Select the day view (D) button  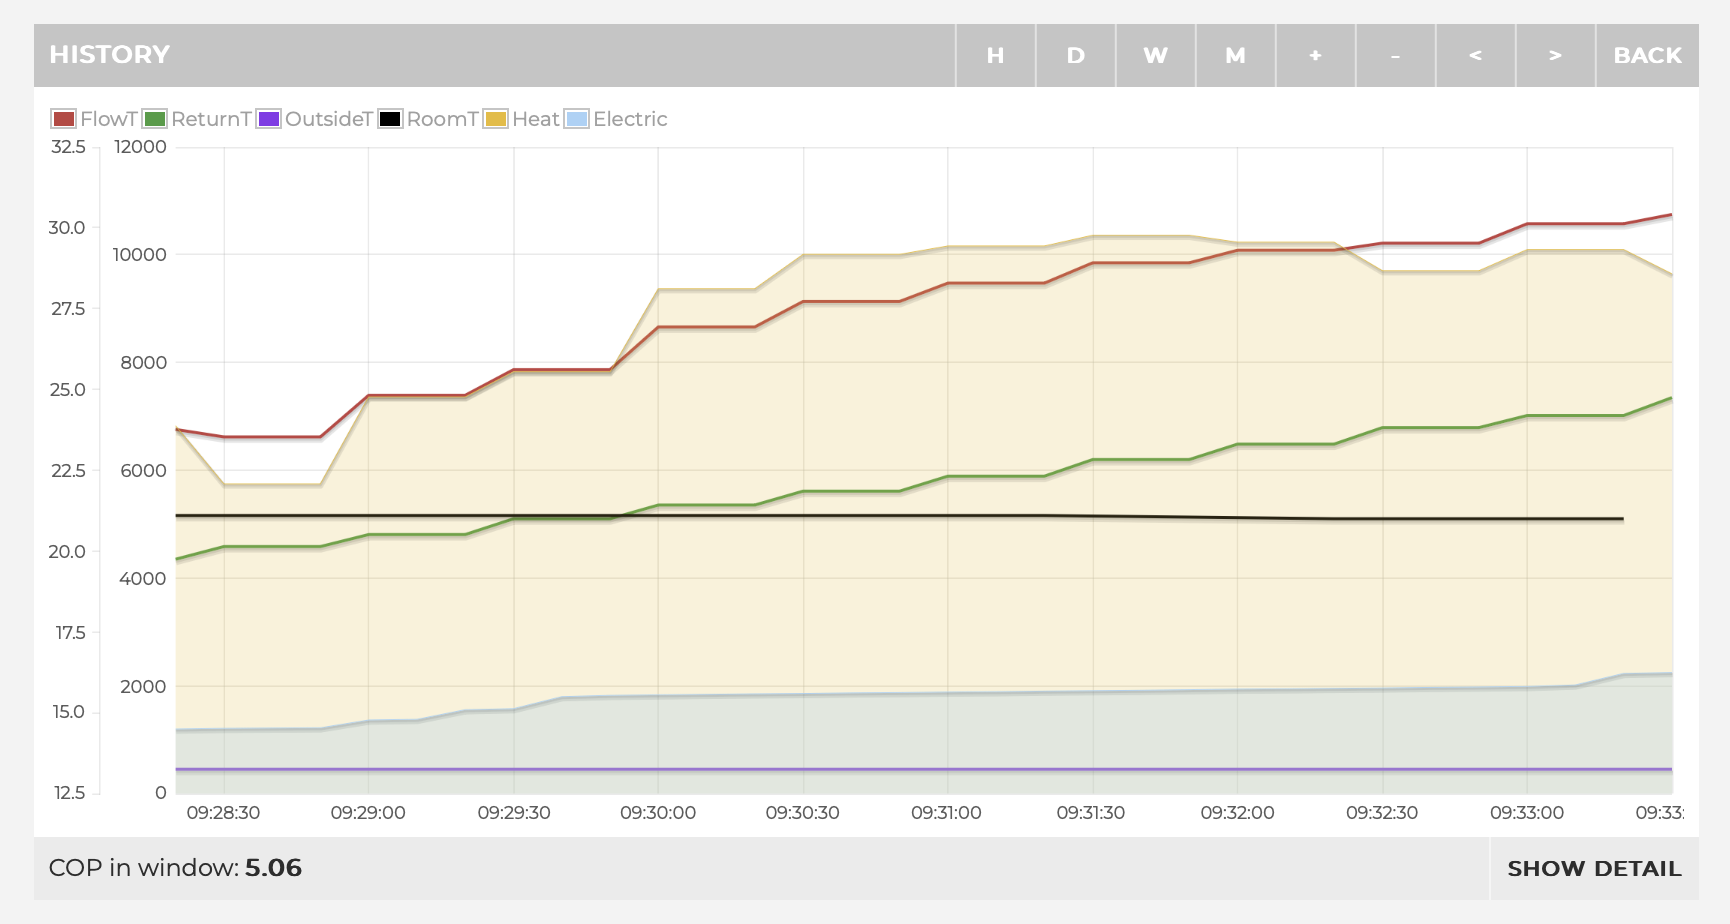pos(1075,56)
